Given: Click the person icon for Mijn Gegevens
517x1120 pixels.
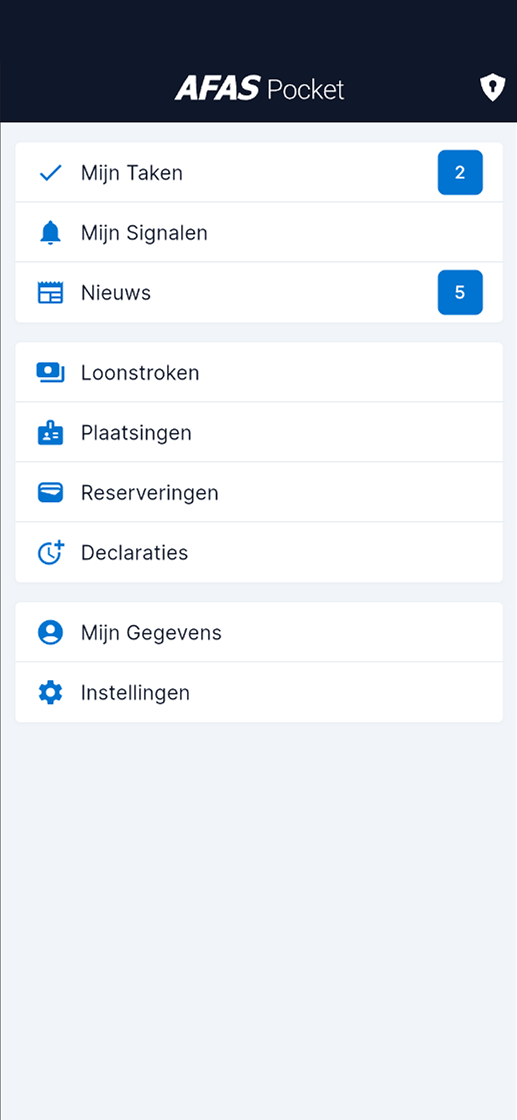Looking at the screenshot, I should click(50, 633).
